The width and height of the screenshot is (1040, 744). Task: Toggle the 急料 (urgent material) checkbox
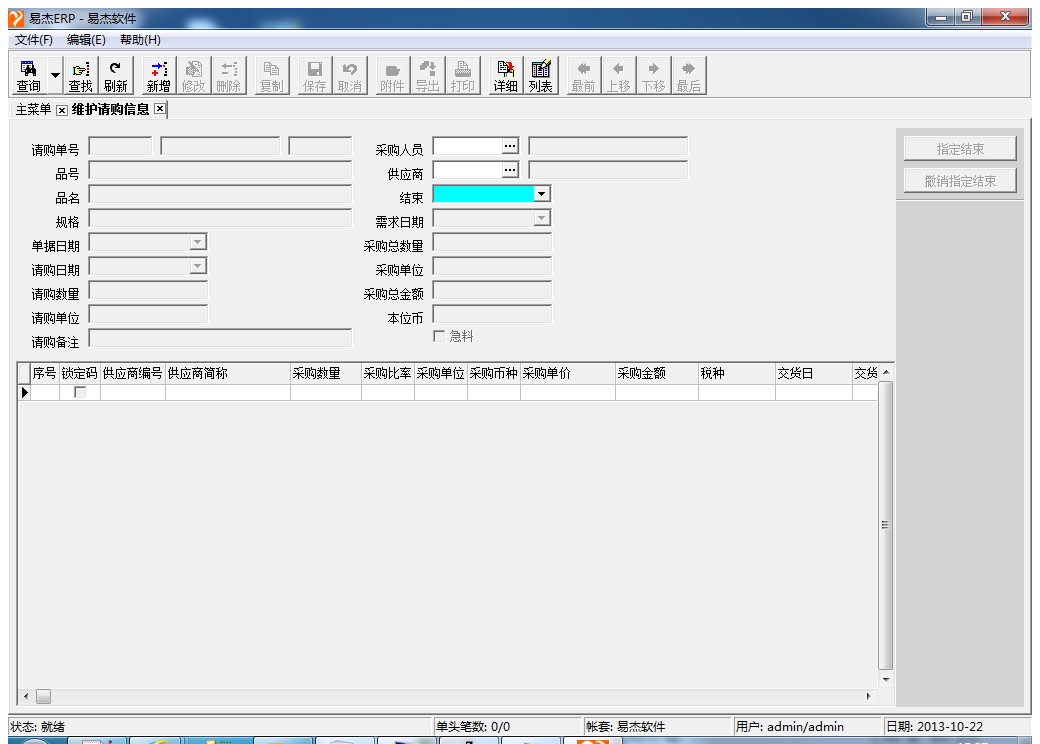tap(438, 336)
